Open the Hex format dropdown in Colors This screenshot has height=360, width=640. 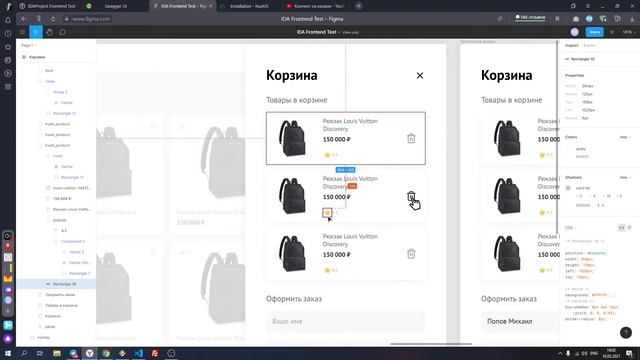coord(625,137)
